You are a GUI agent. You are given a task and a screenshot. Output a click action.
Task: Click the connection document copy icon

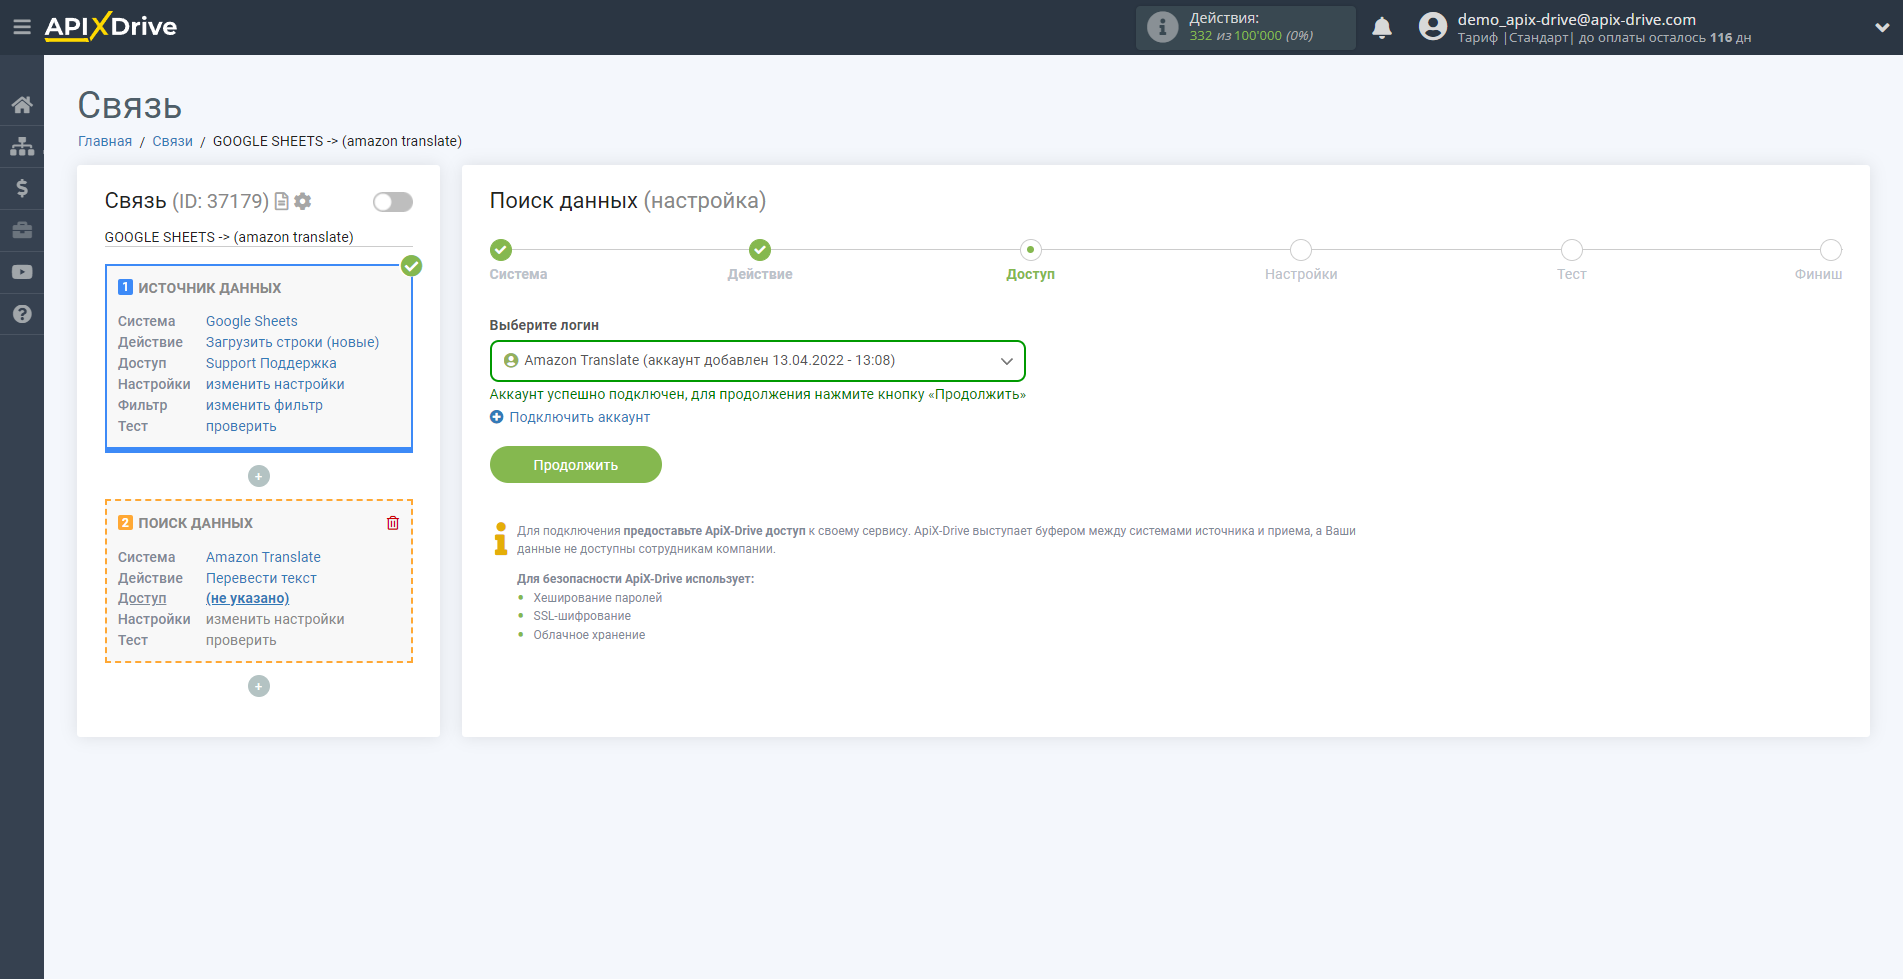click(282, 202)
